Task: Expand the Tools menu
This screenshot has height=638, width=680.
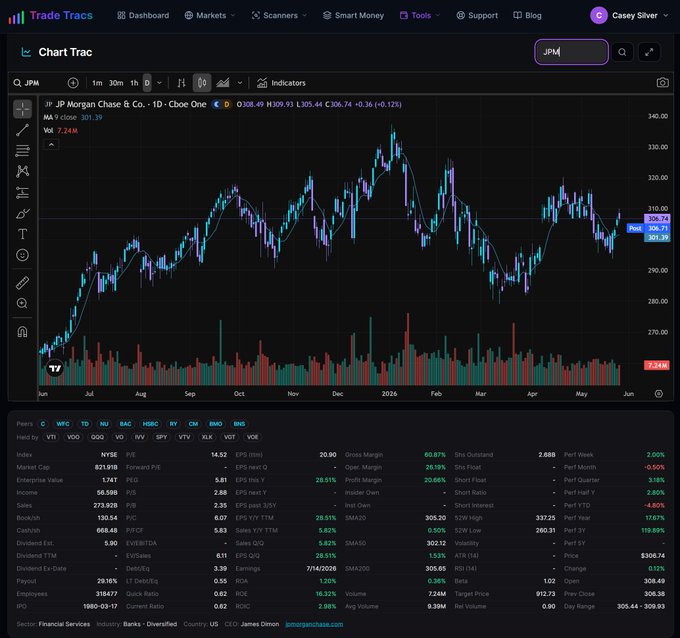Action: (x=420, y=16)
